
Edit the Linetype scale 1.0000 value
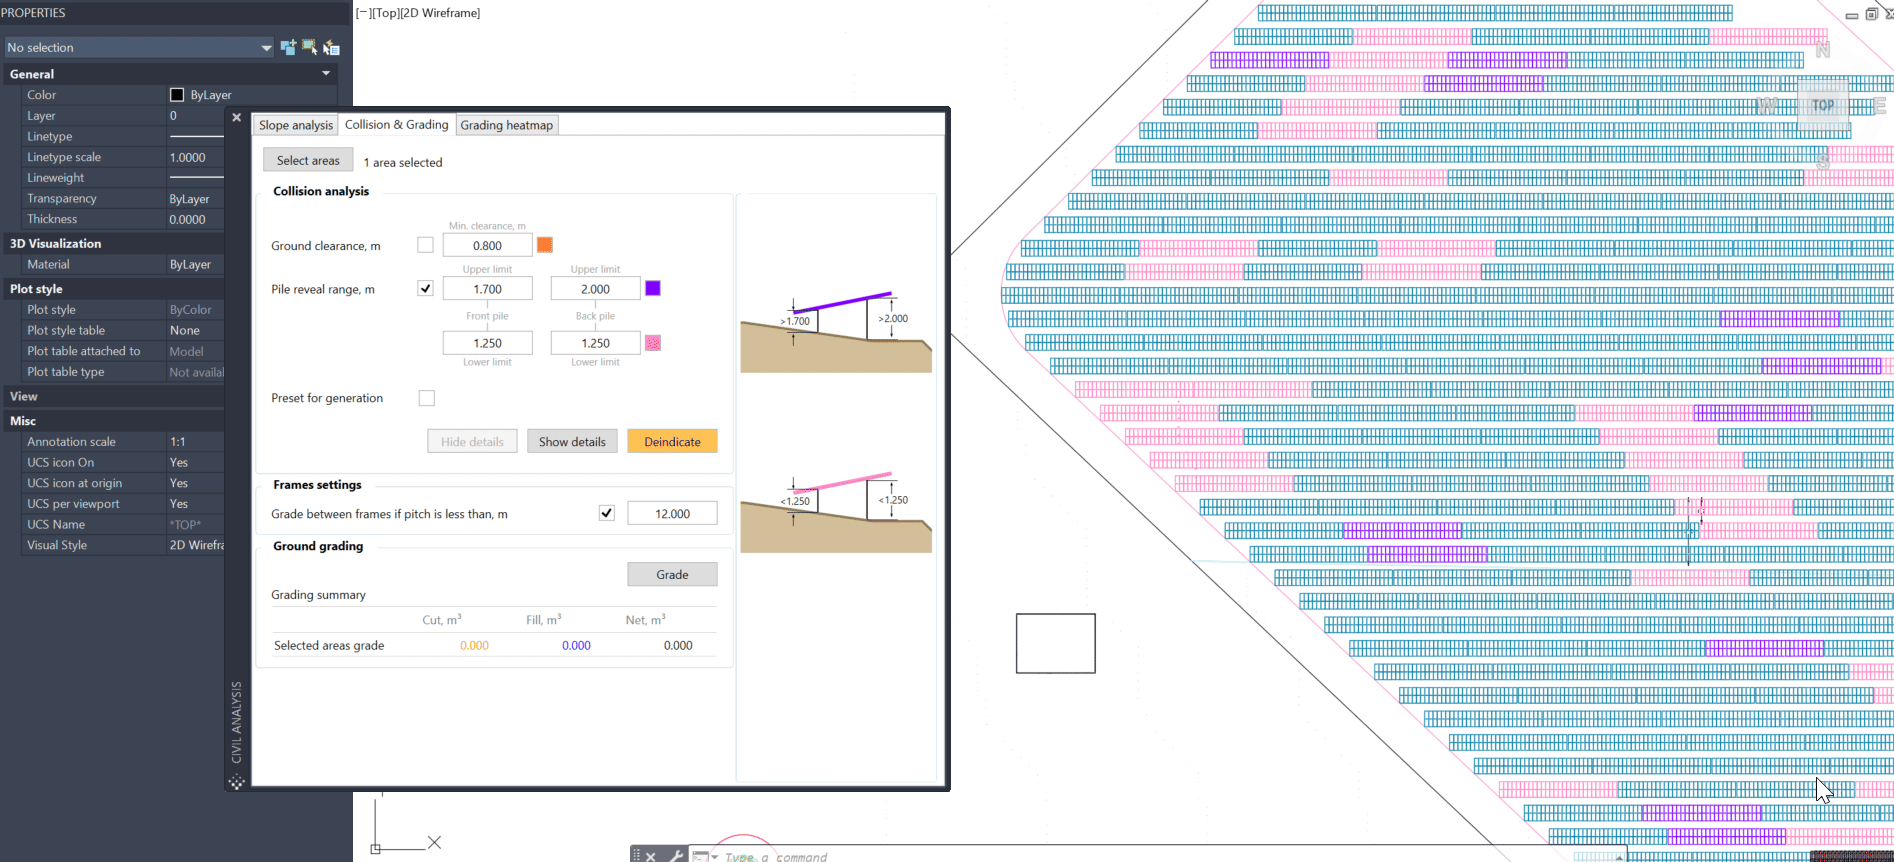[x=195, y=157]
